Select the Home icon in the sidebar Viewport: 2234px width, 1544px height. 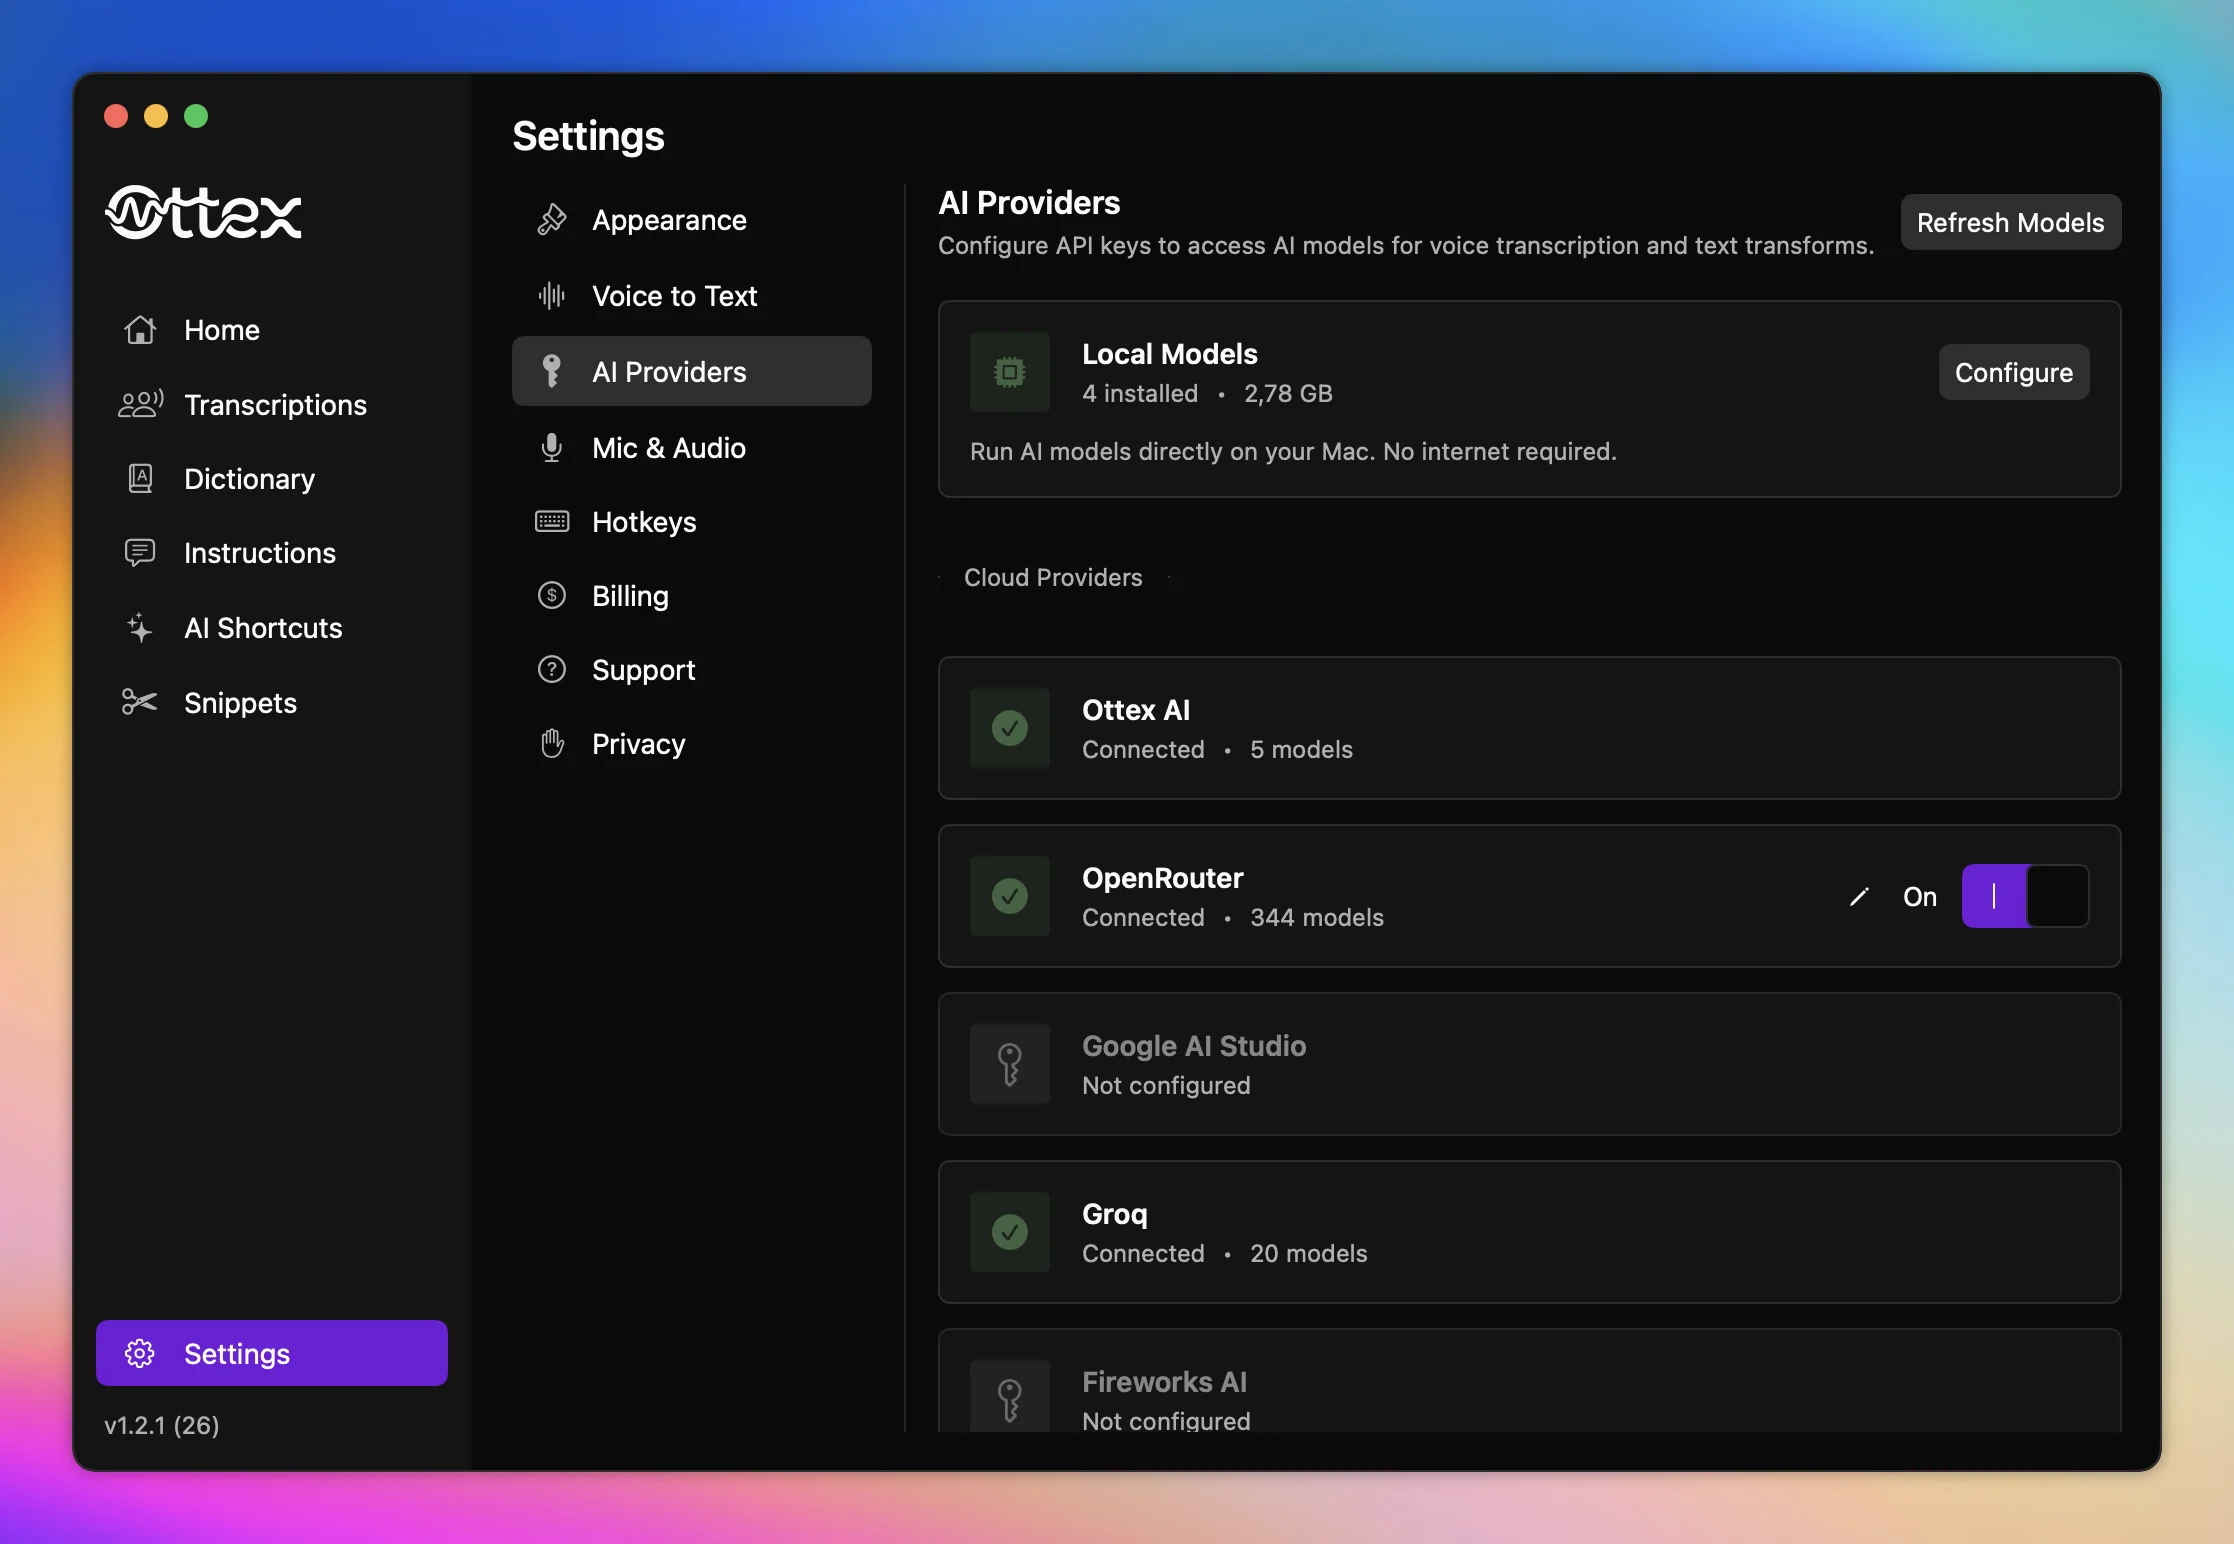click(x=139, y=330)
